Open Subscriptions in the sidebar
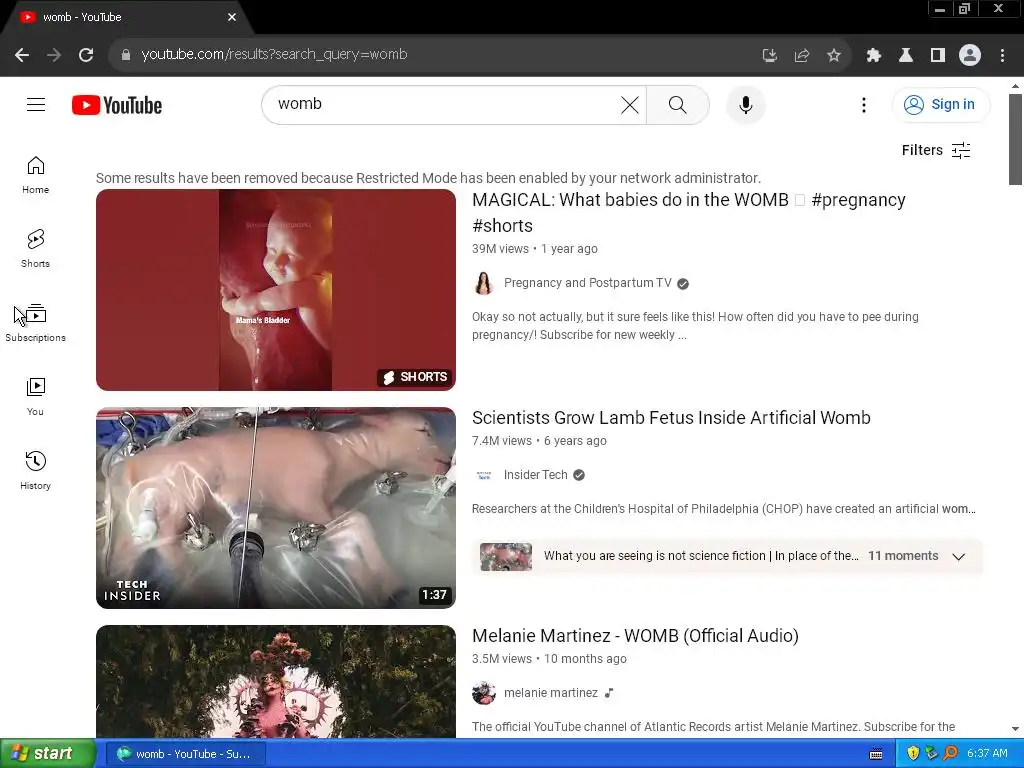 click(35, 323)
